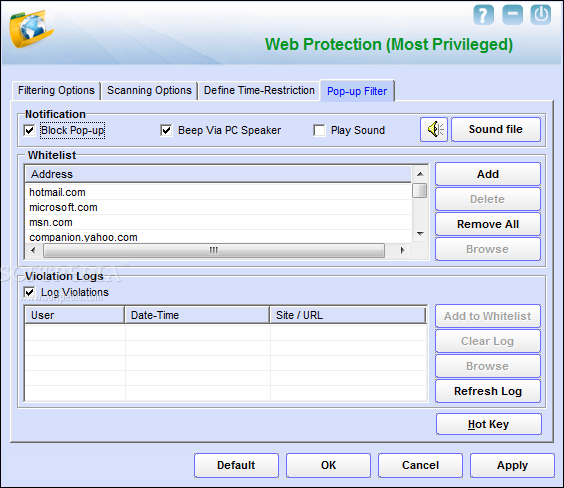Click the whitelist scroll down arrow
This screenshot has height=488, width=564.
pos(420,234)
